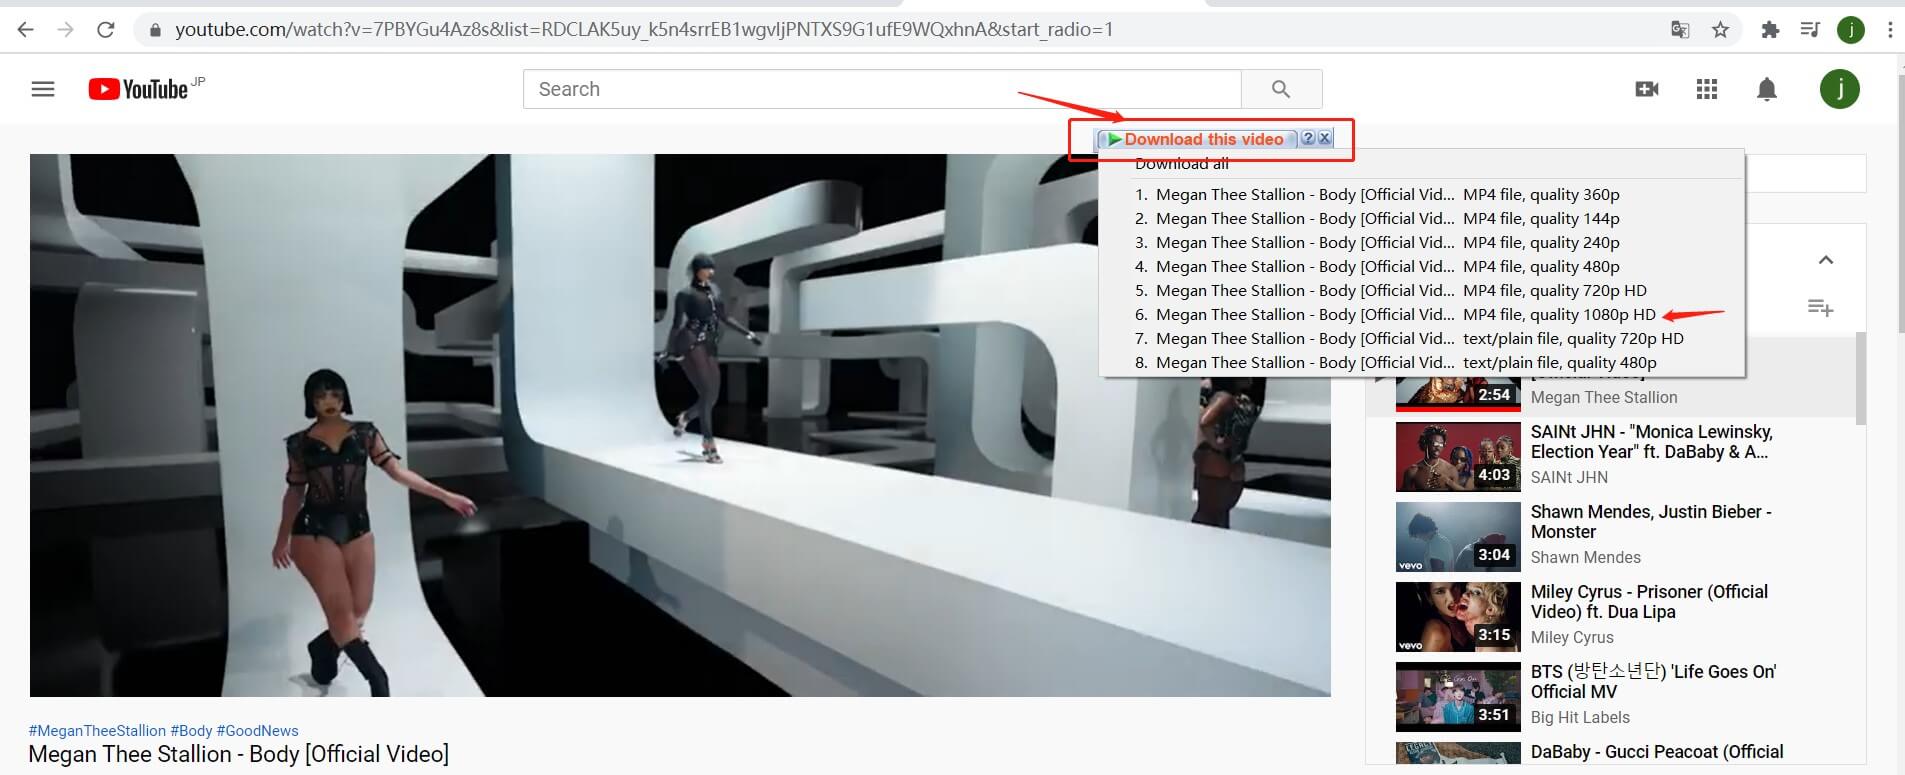Image resolution: width=1905 pixels, height=775 pixels.
Task: Open the notifications bell
Action: pos(1767,89)
